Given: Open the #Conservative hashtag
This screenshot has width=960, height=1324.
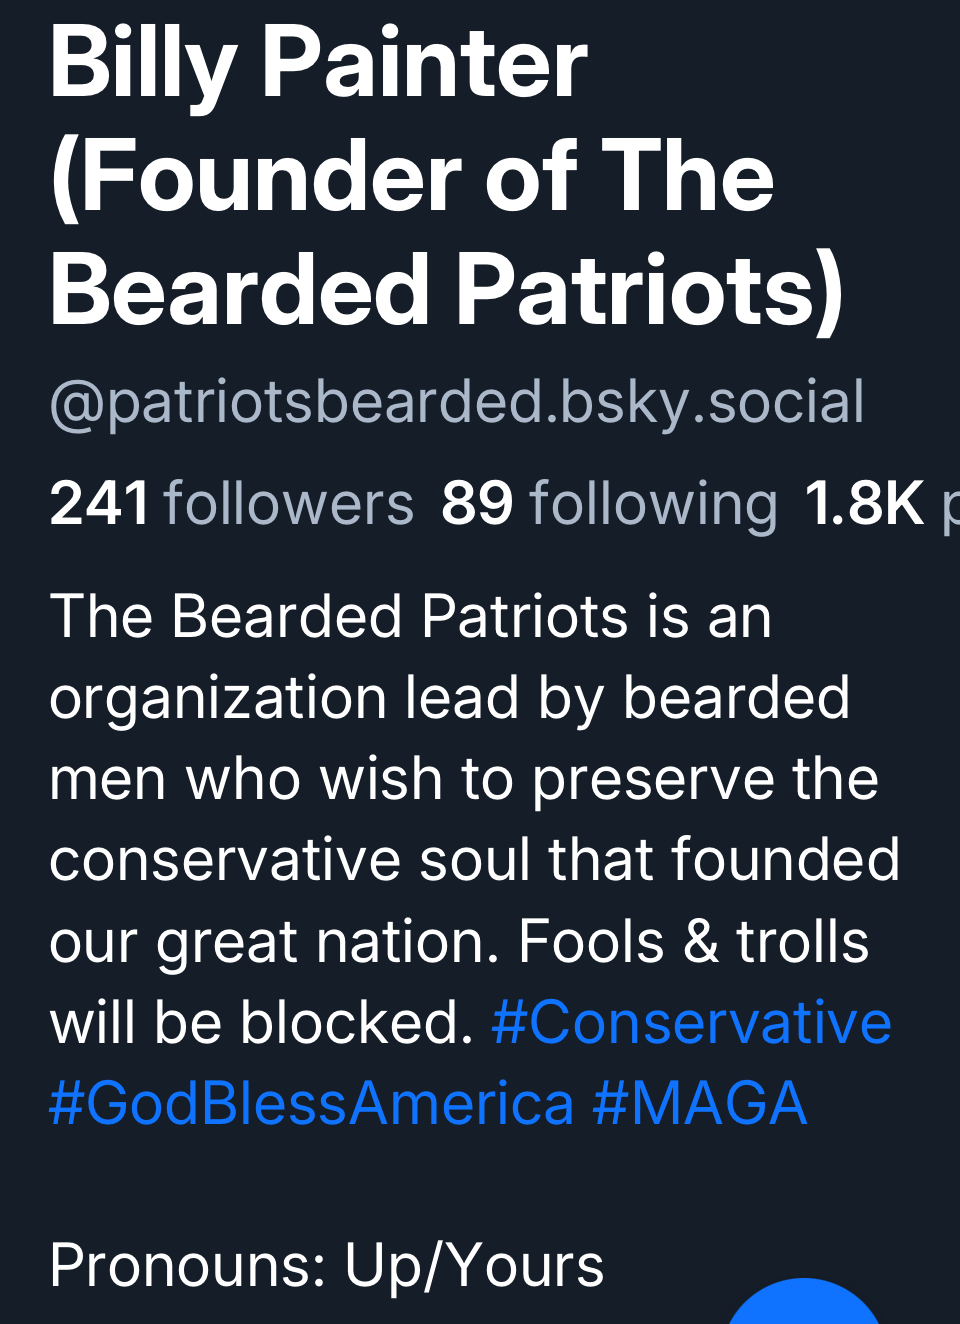Looking at the screenshot, I should (691, 1023).
